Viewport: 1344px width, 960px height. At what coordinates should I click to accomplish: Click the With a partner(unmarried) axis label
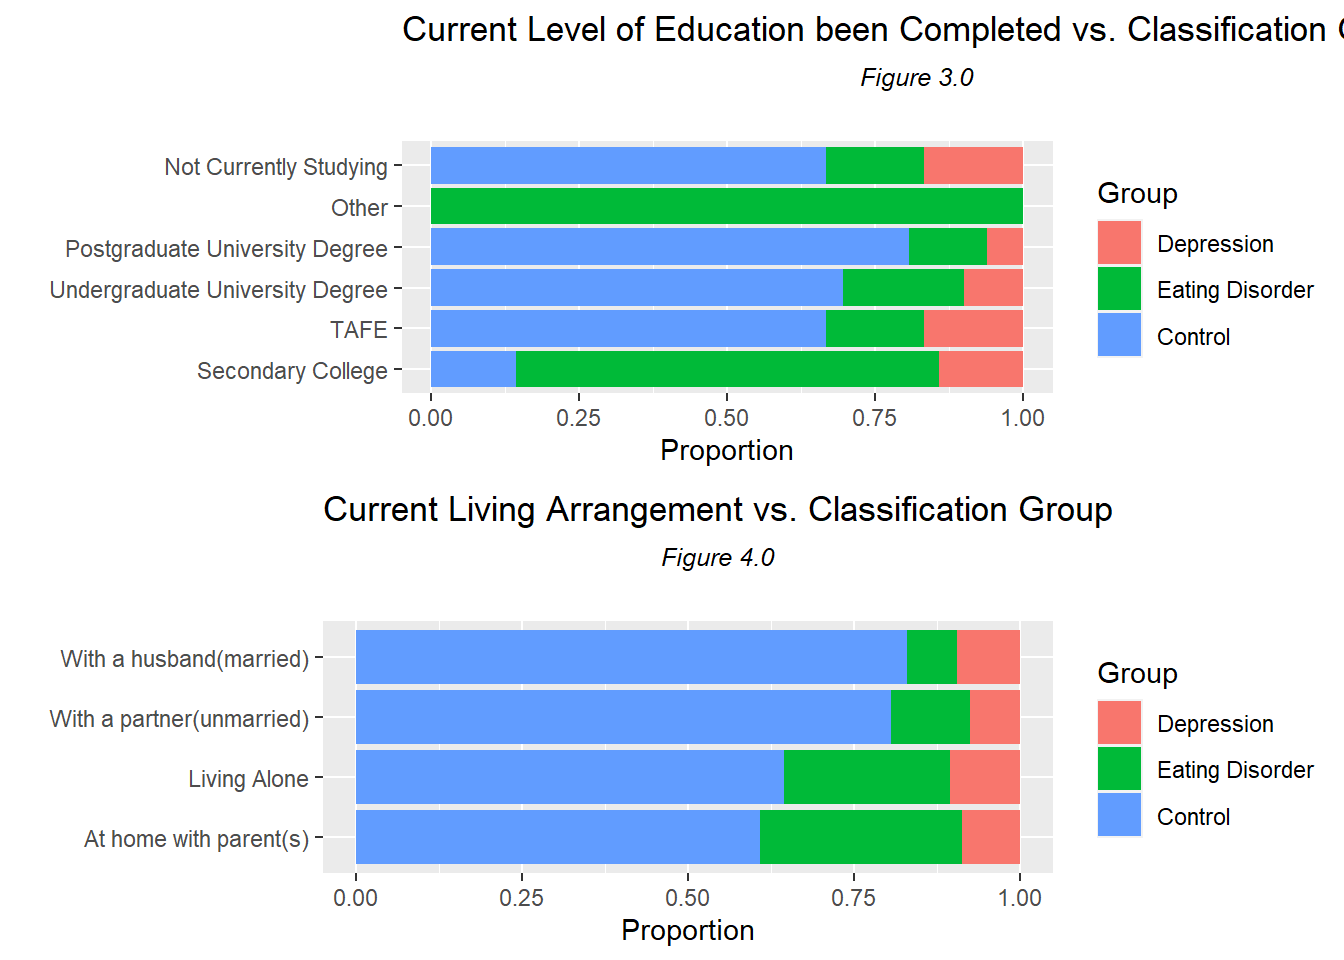pyautogui.click(x=180, y=718)
